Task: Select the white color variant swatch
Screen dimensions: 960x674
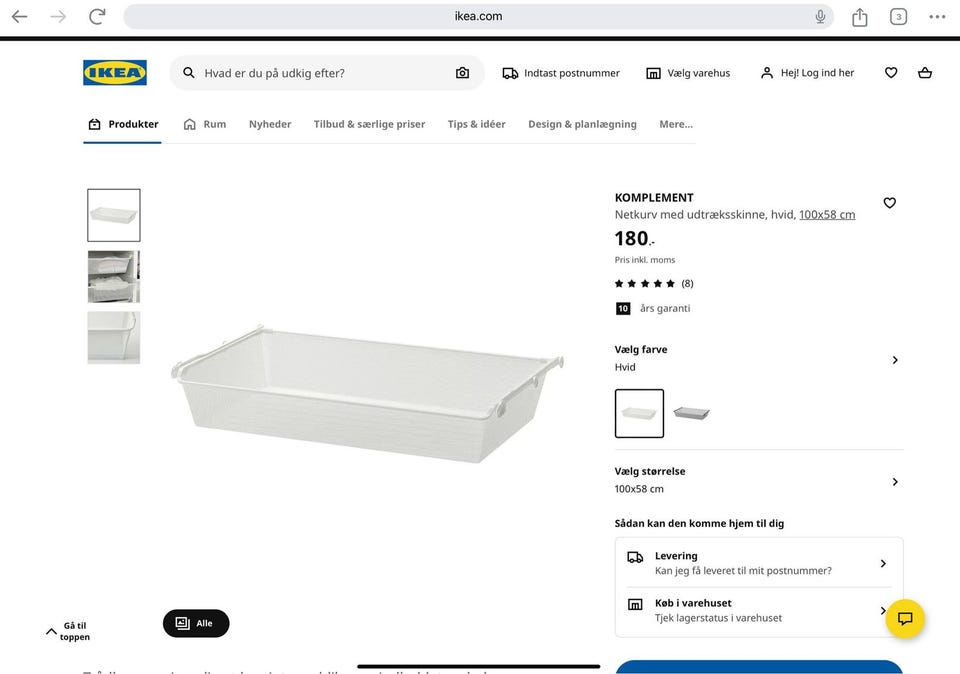Action: 639,413
